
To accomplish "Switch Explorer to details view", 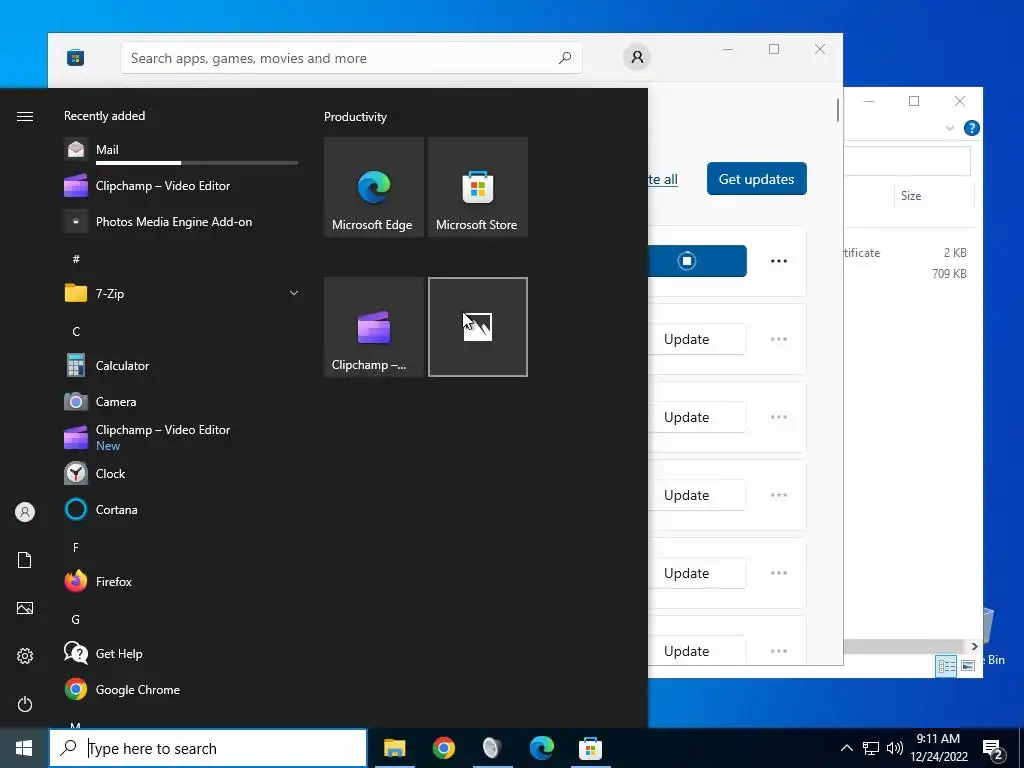I will [946, 665].
